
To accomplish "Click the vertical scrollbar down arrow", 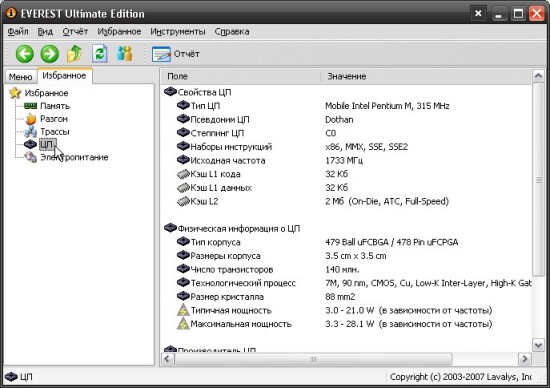I will (538, 345).
